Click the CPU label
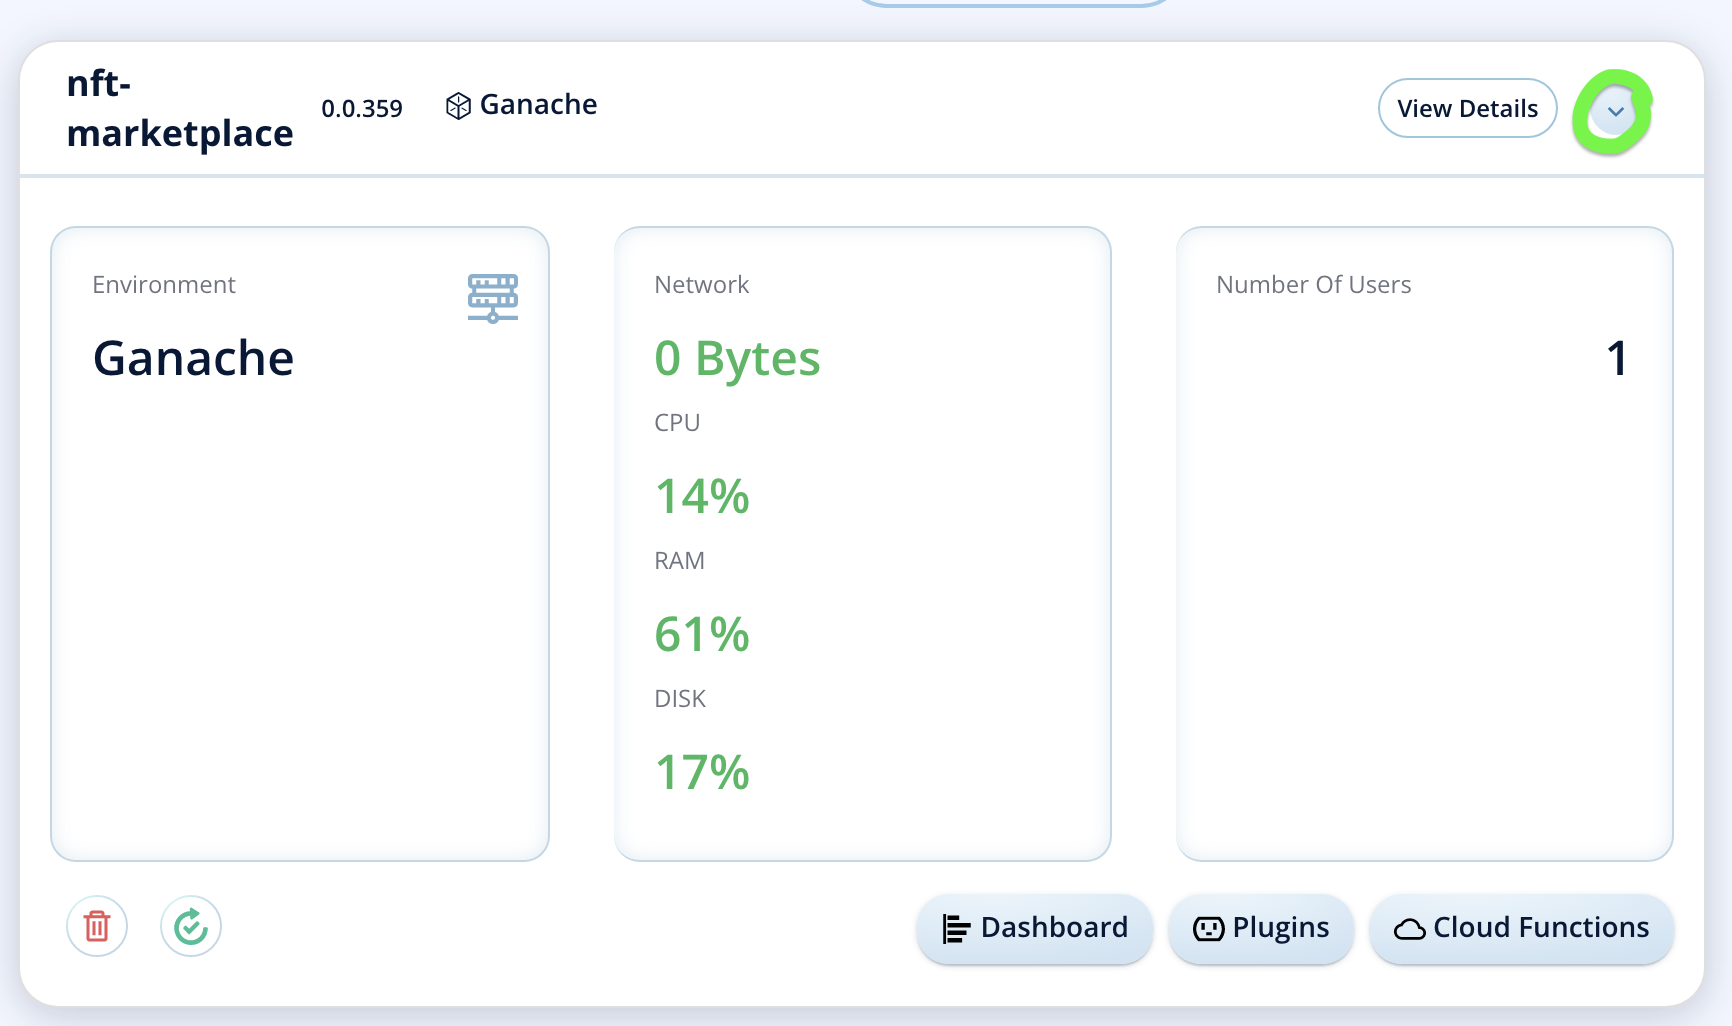Viewport: 1732px width, 1026px height. coord(677,423)
